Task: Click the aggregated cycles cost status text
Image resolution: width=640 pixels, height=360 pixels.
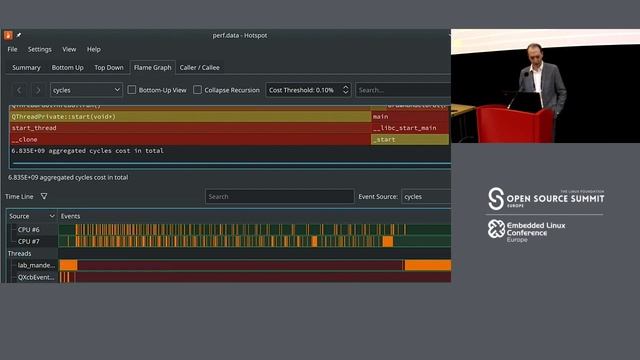Action: [x=68, y=178]
